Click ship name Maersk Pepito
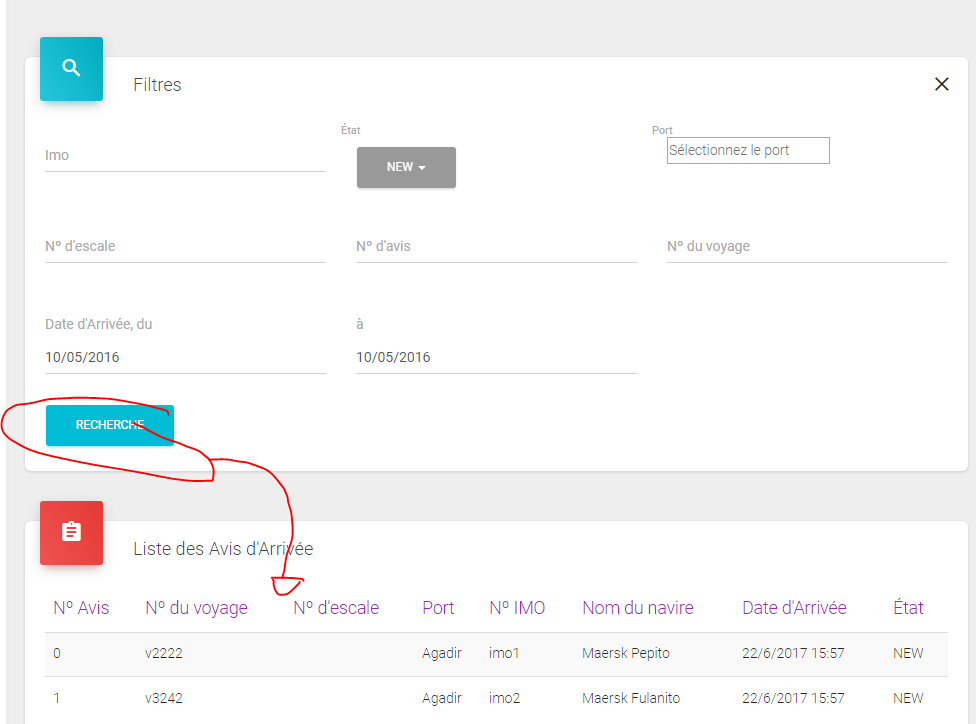The image size is (976, 724). pos(626,654)
